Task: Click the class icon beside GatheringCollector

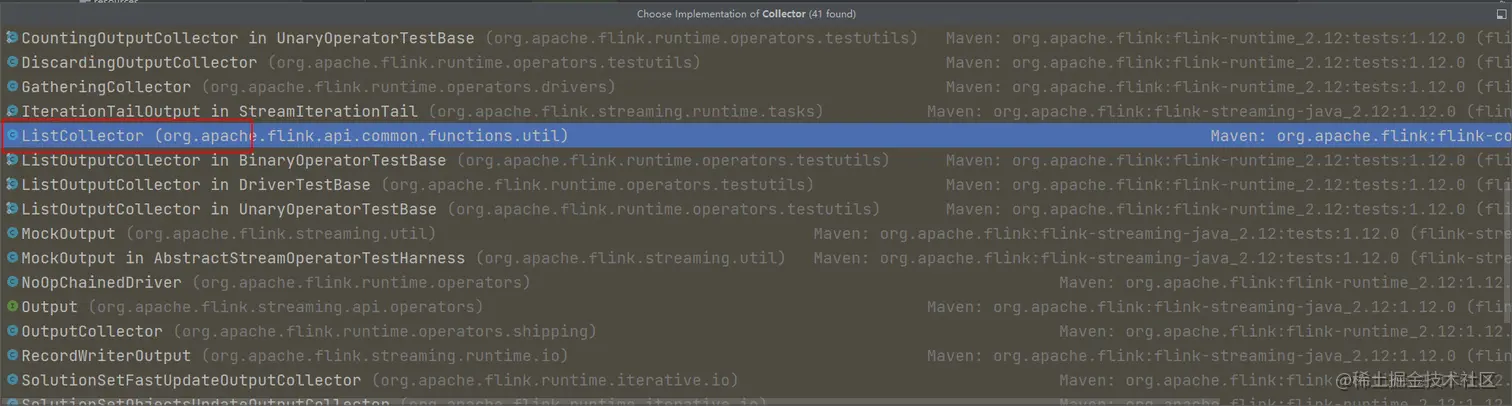Action: (x=12, y=87)
